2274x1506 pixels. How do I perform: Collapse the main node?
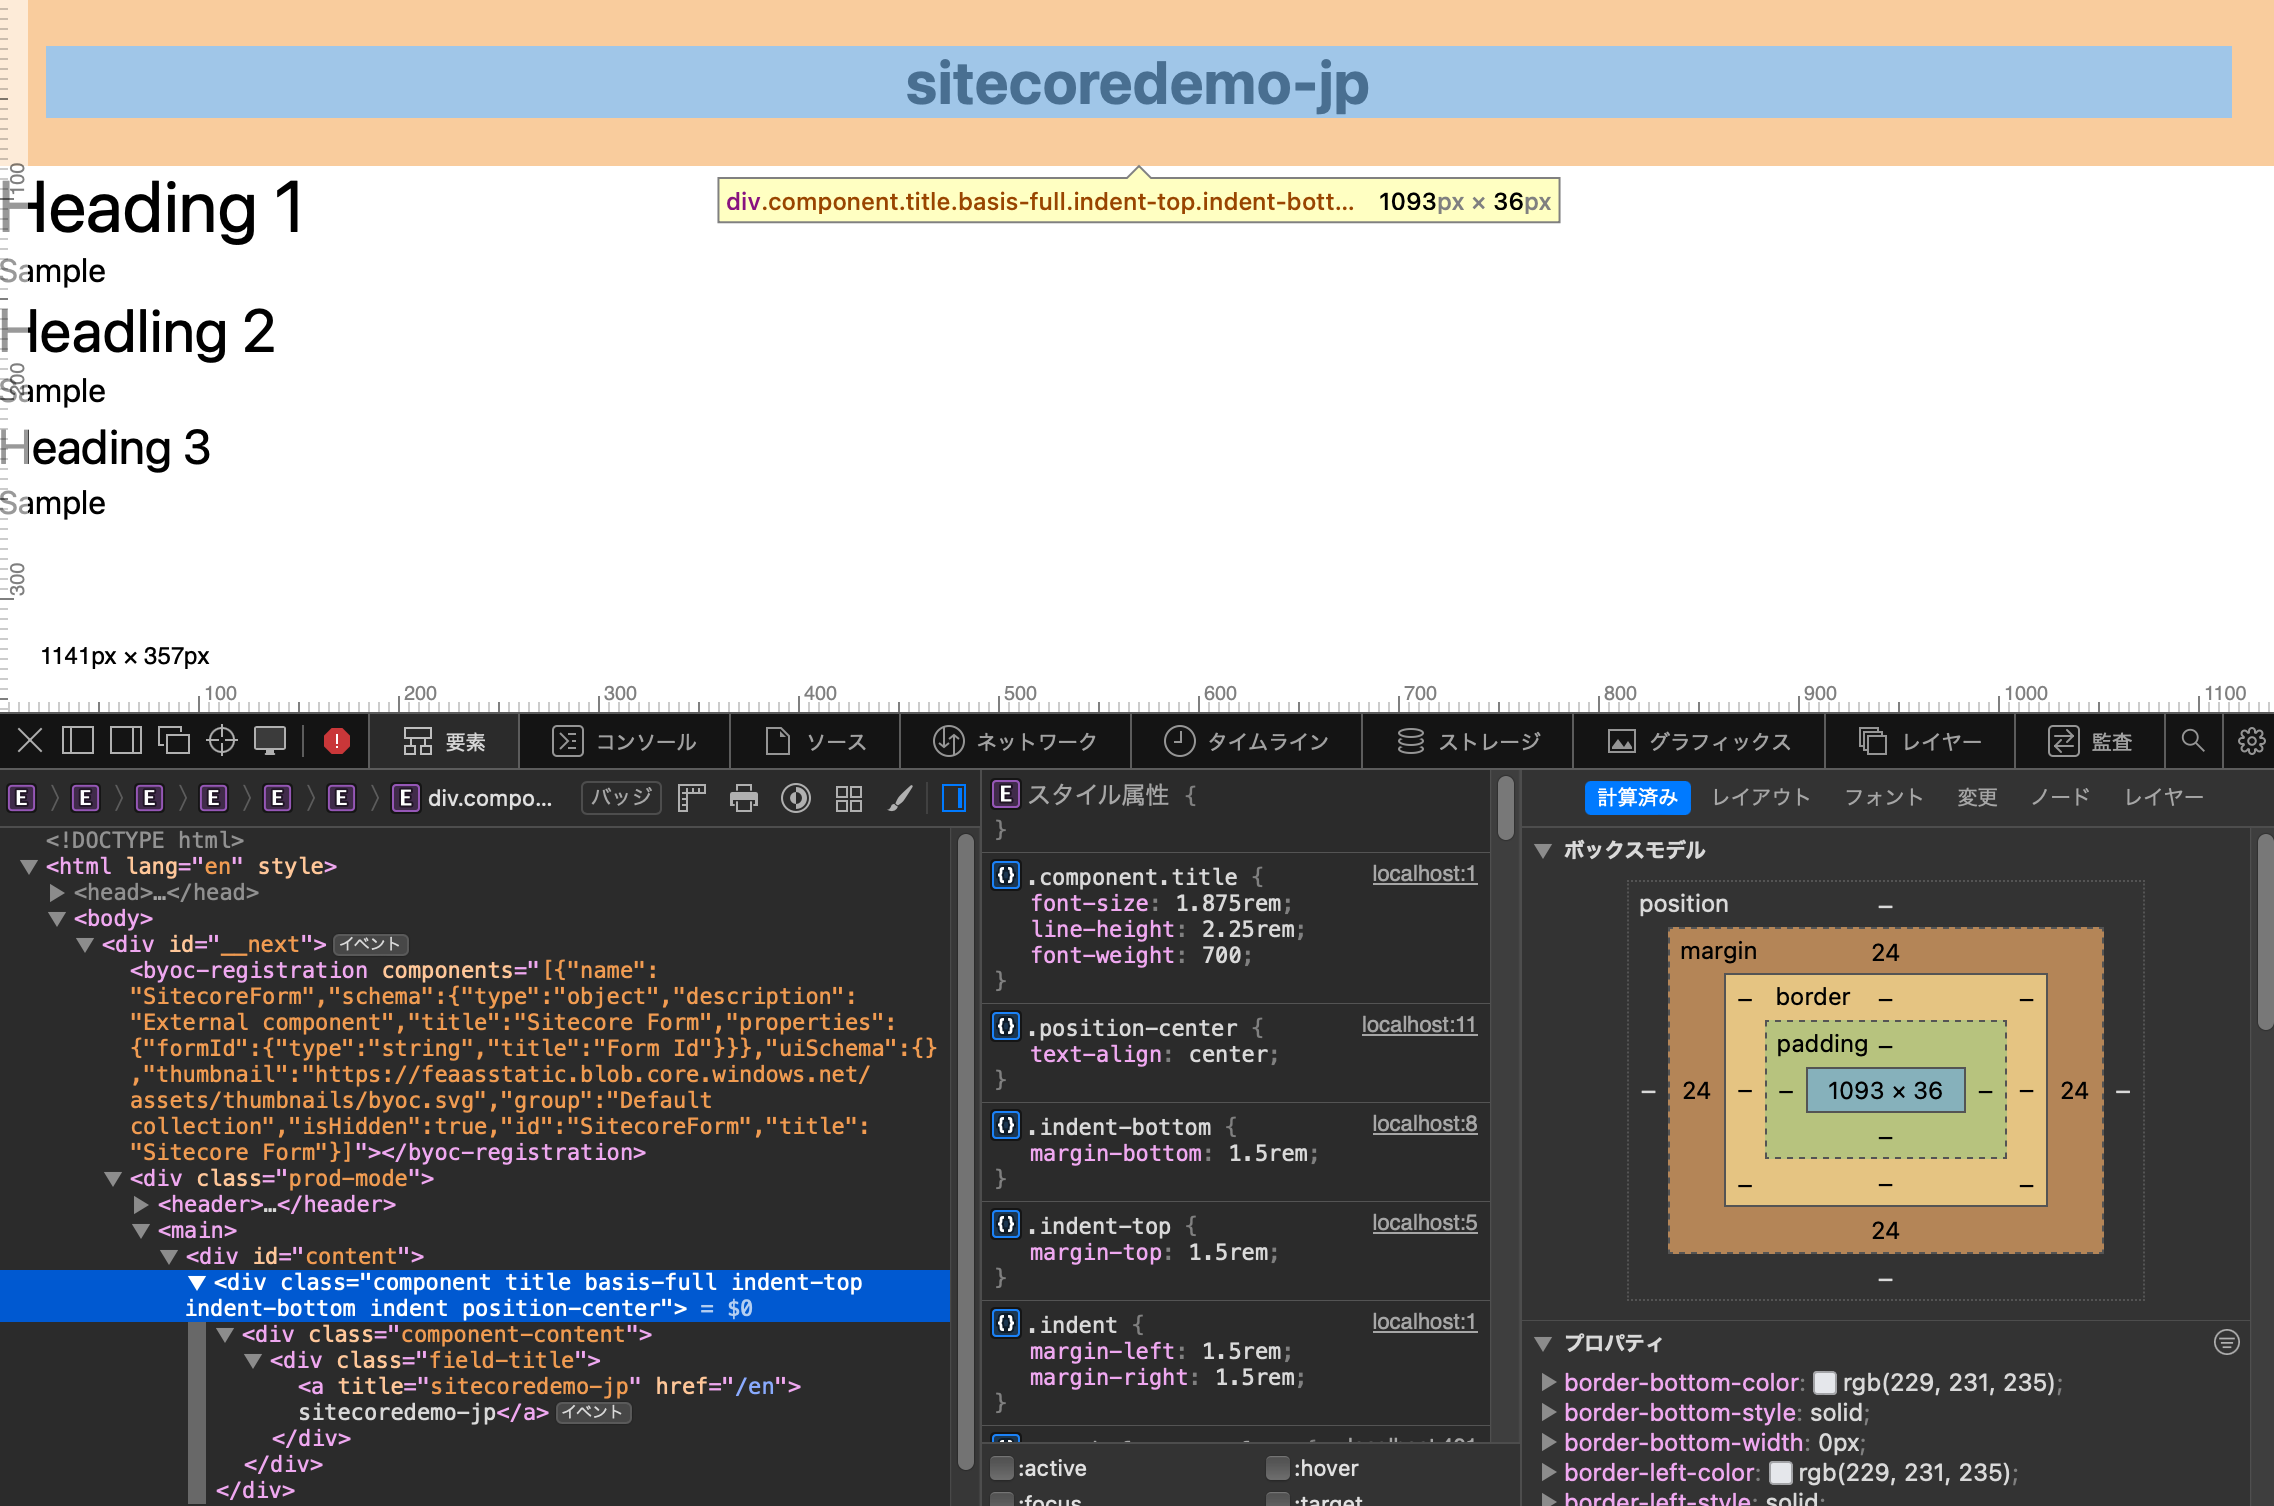coord(141,1230)
